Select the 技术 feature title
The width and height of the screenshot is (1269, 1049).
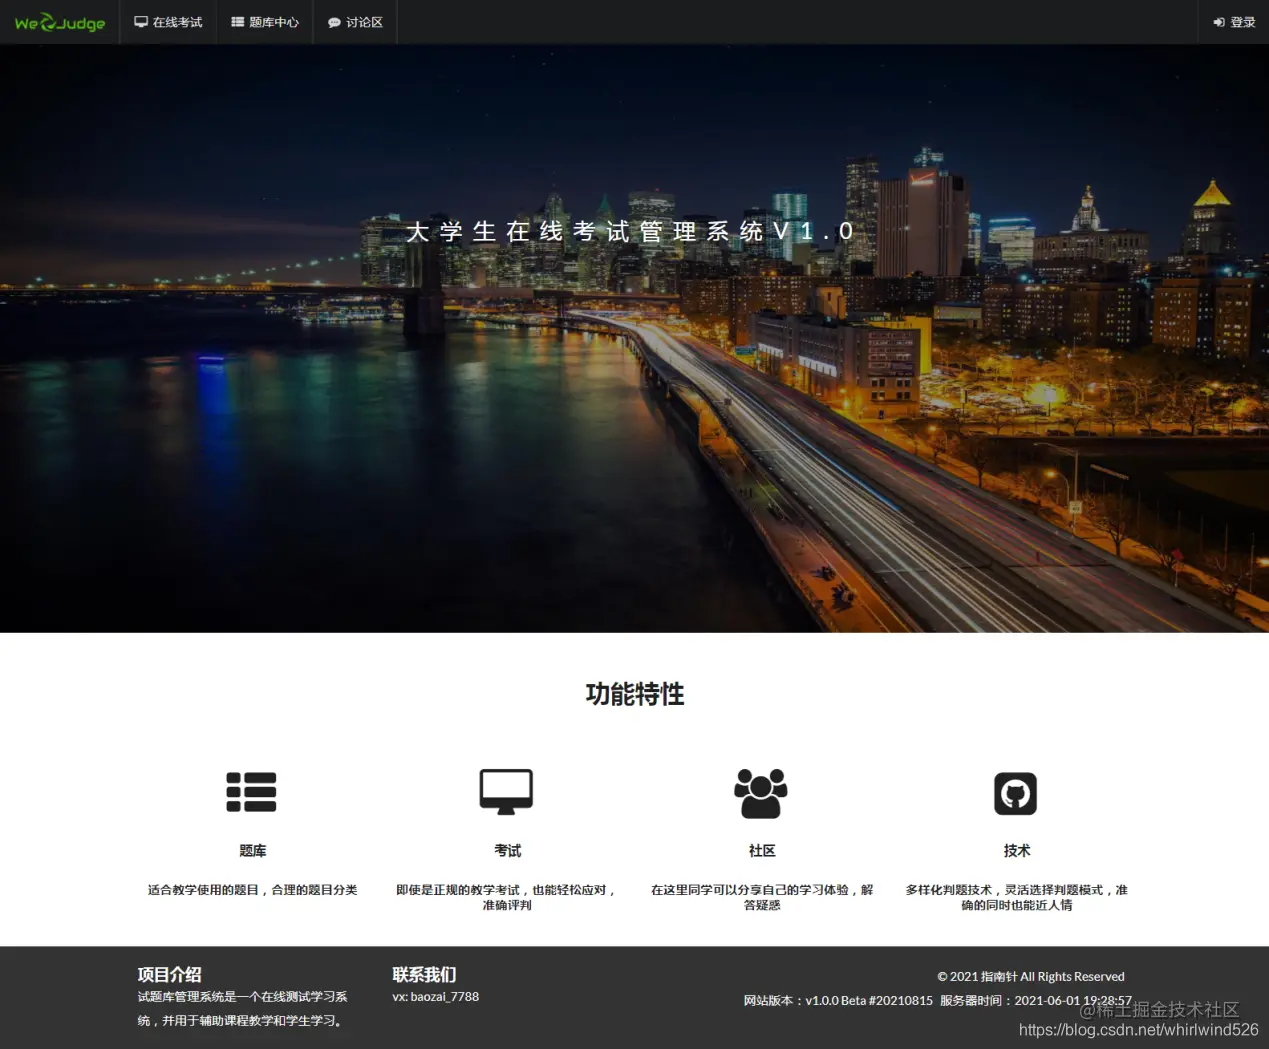[x=1017, y=851]
